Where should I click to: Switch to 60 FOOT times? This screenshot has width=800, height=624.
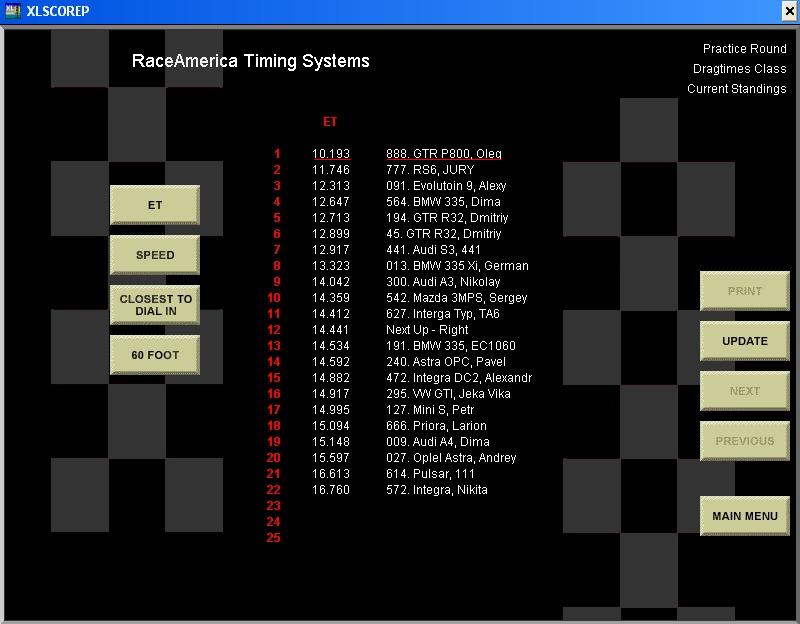coord(154,355)
